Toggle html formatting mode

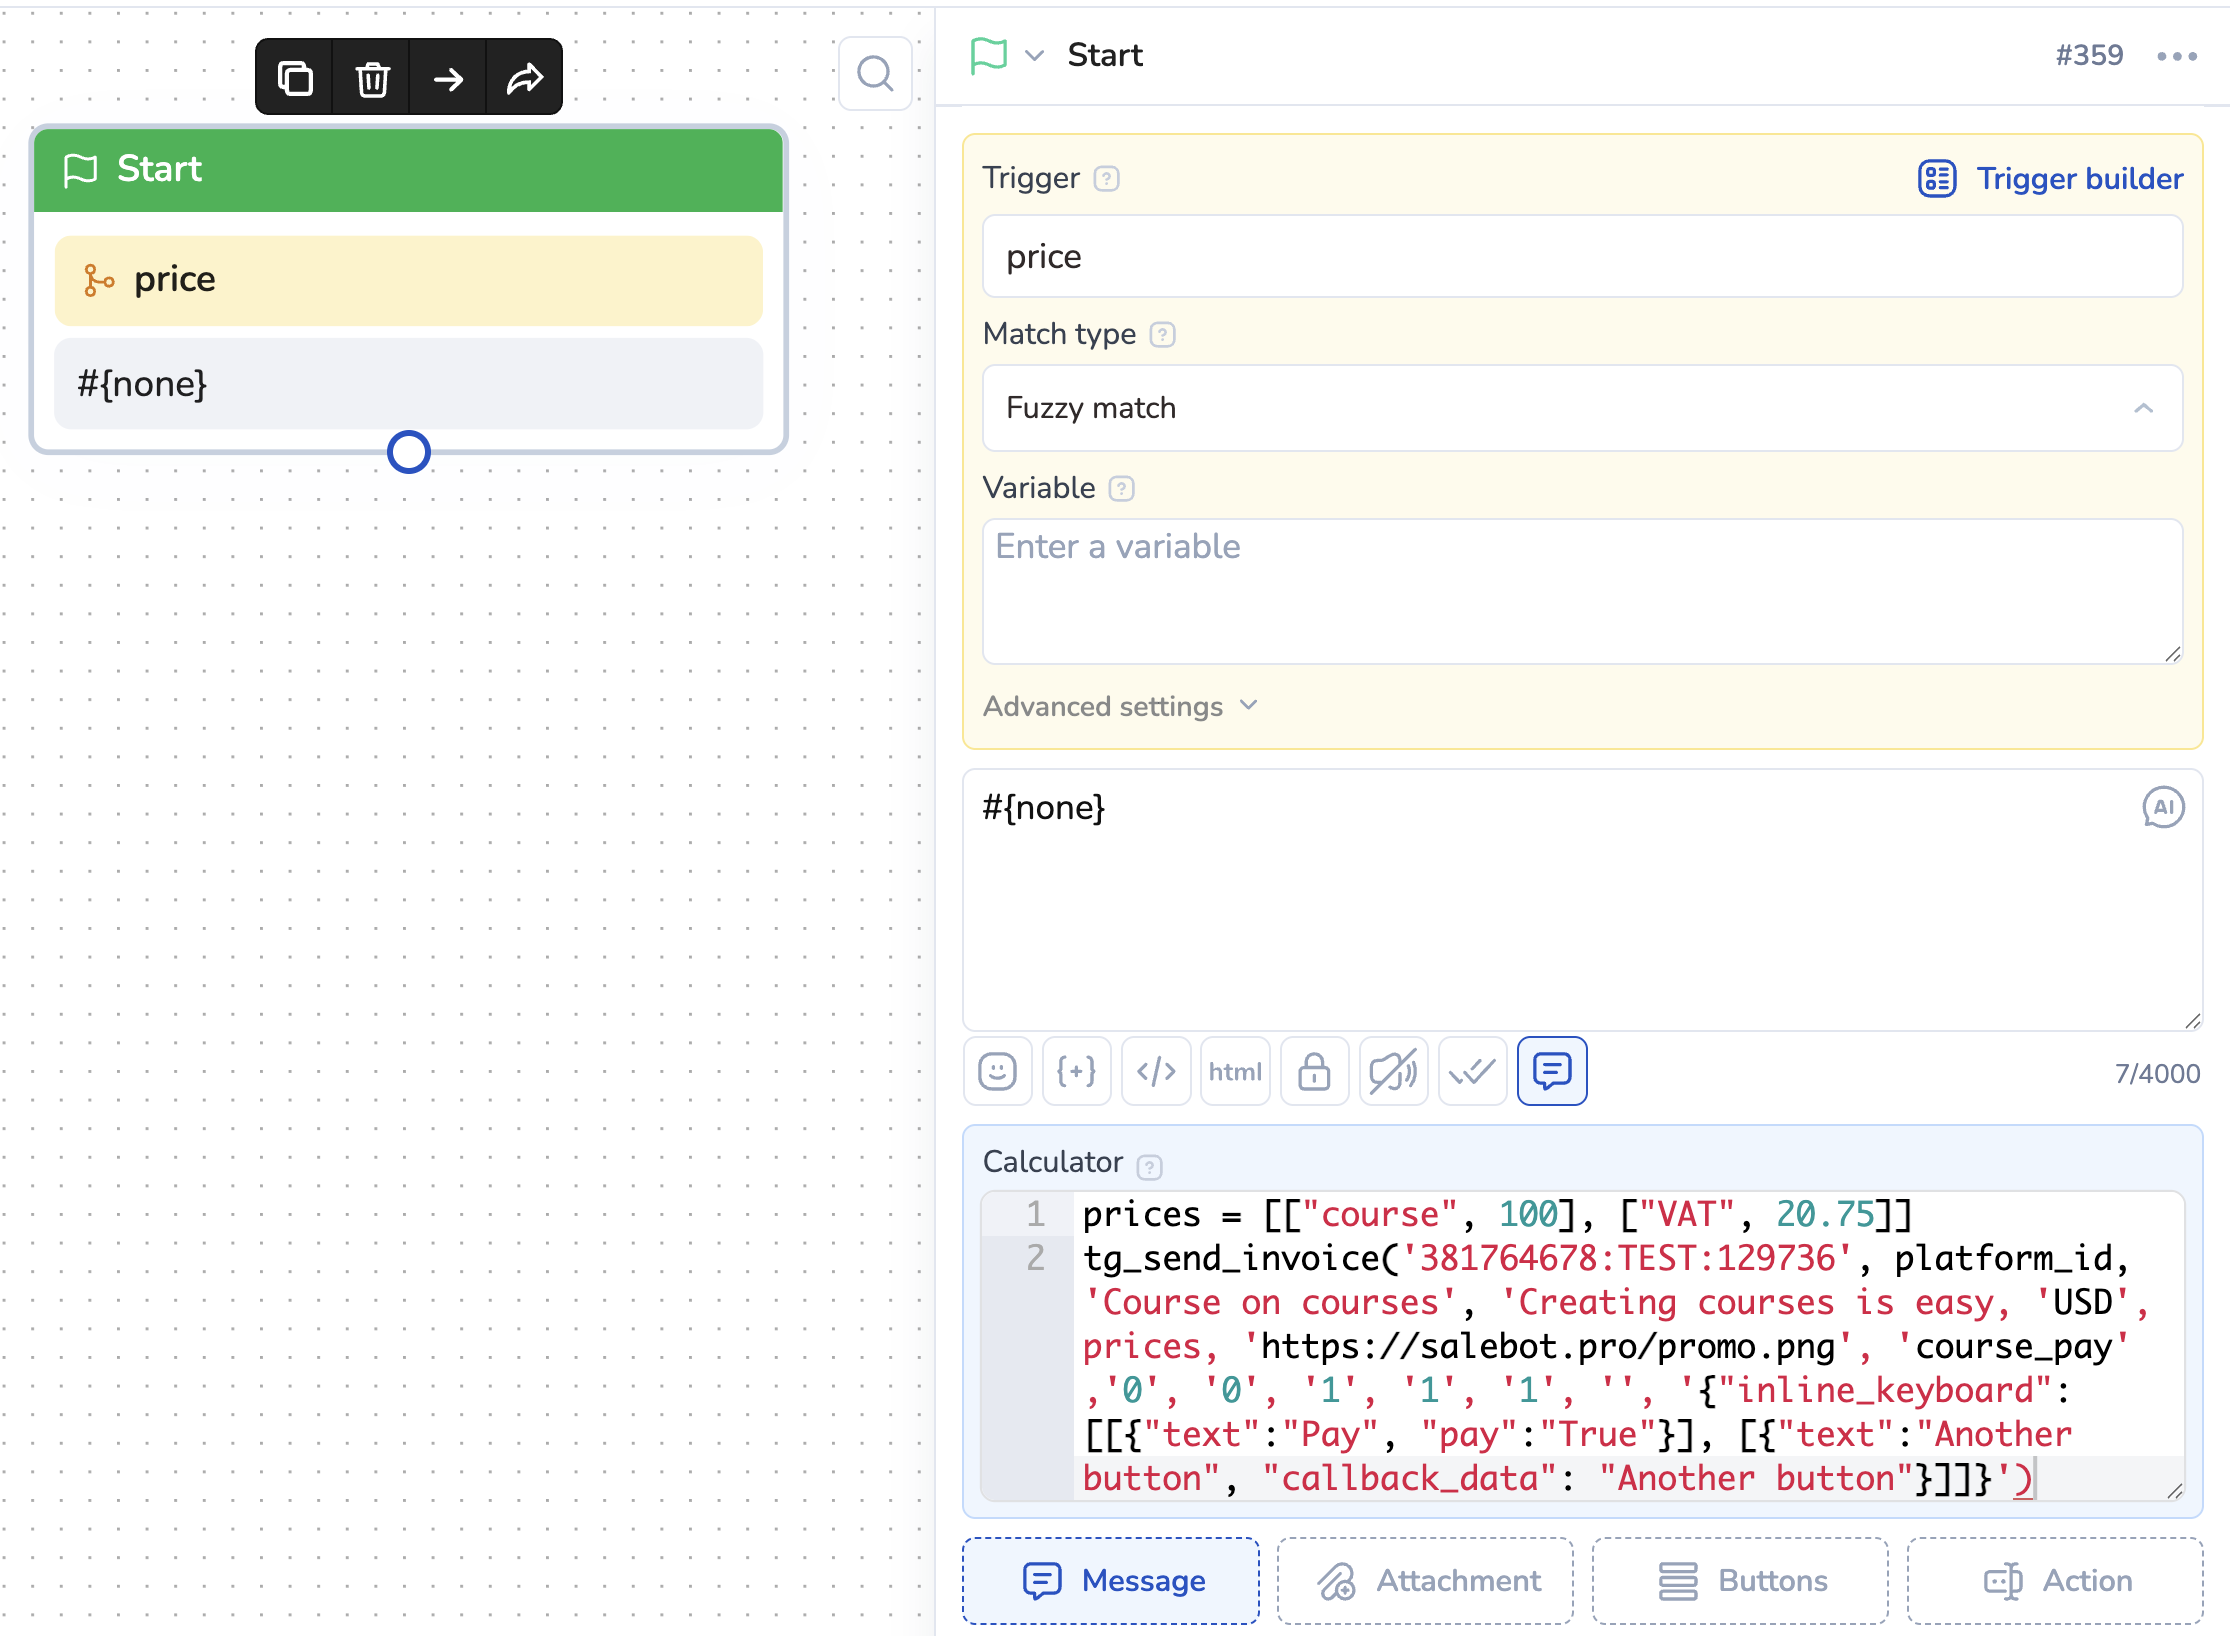tap(1234, 1071)
